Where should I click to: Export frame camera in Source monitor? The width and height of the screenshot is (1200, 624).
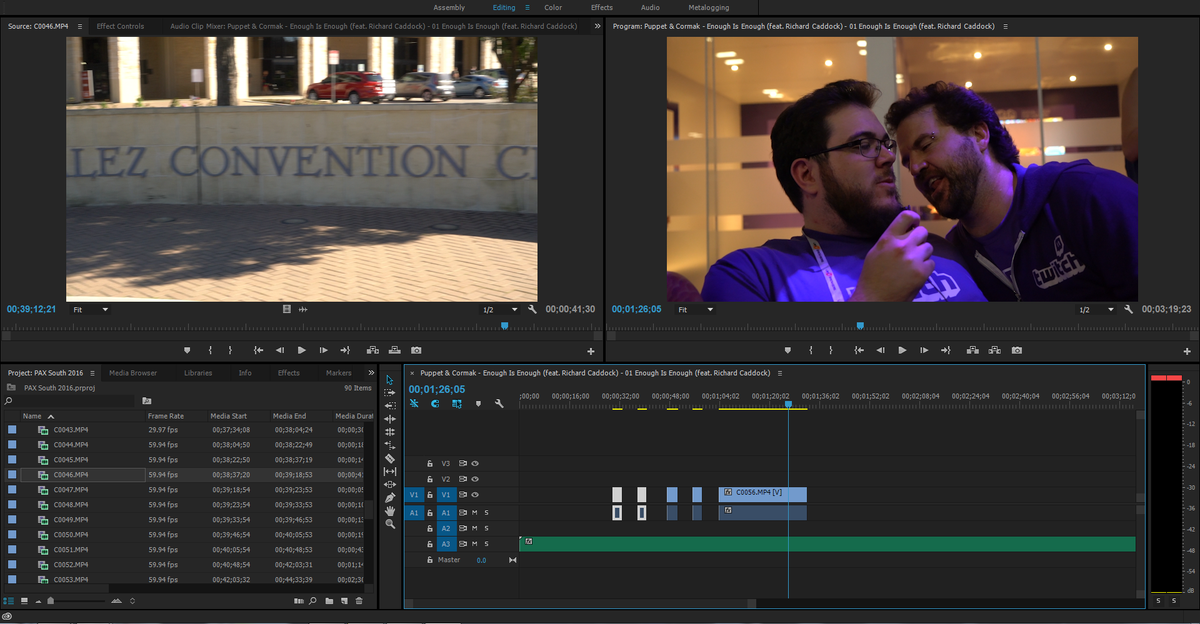416,350
